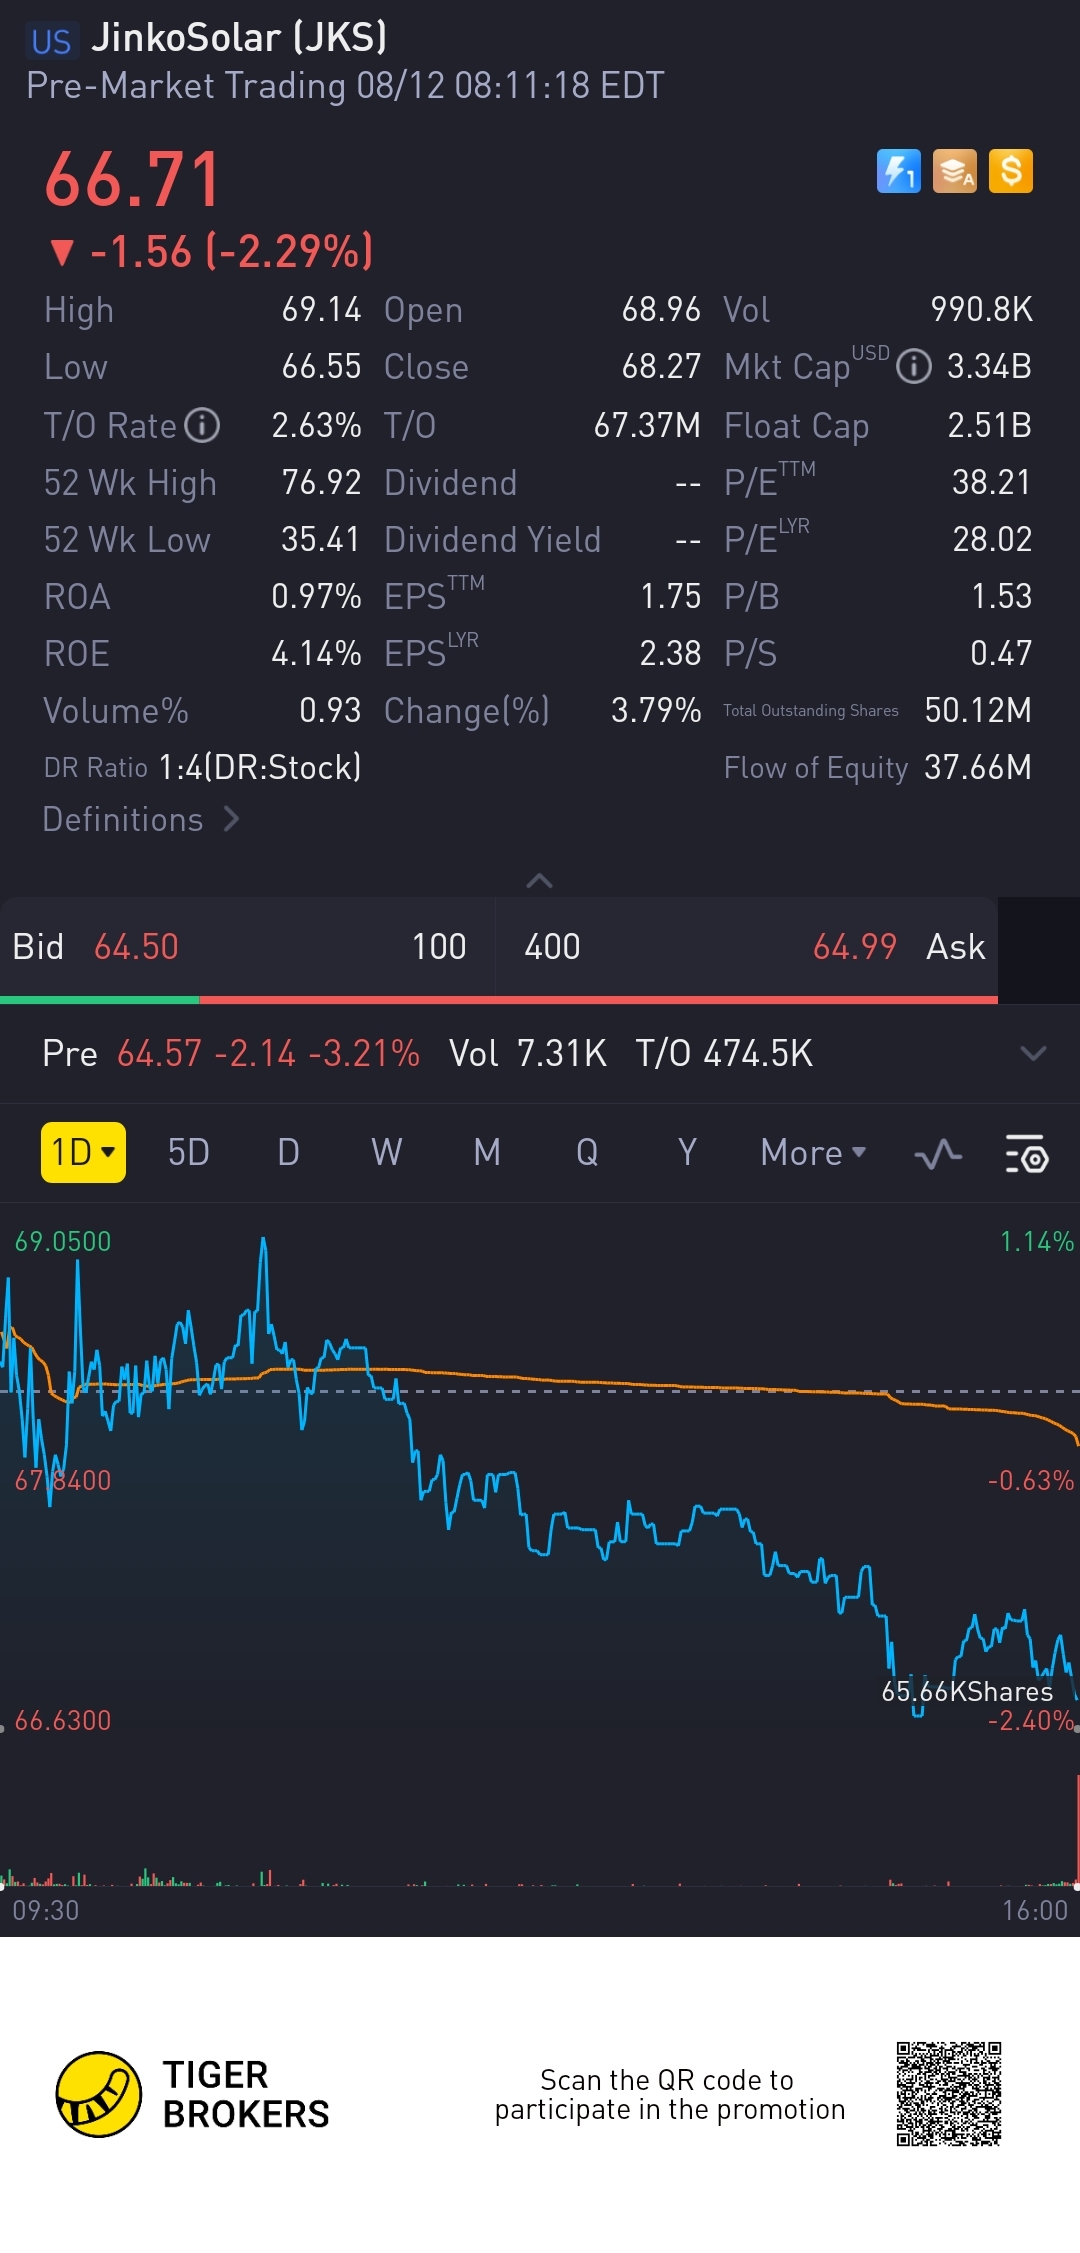The height and width of the screenshot is (2253, 1080).
Task: Tap the yellow dollar sign badge
Action: tap(1010, 171)
